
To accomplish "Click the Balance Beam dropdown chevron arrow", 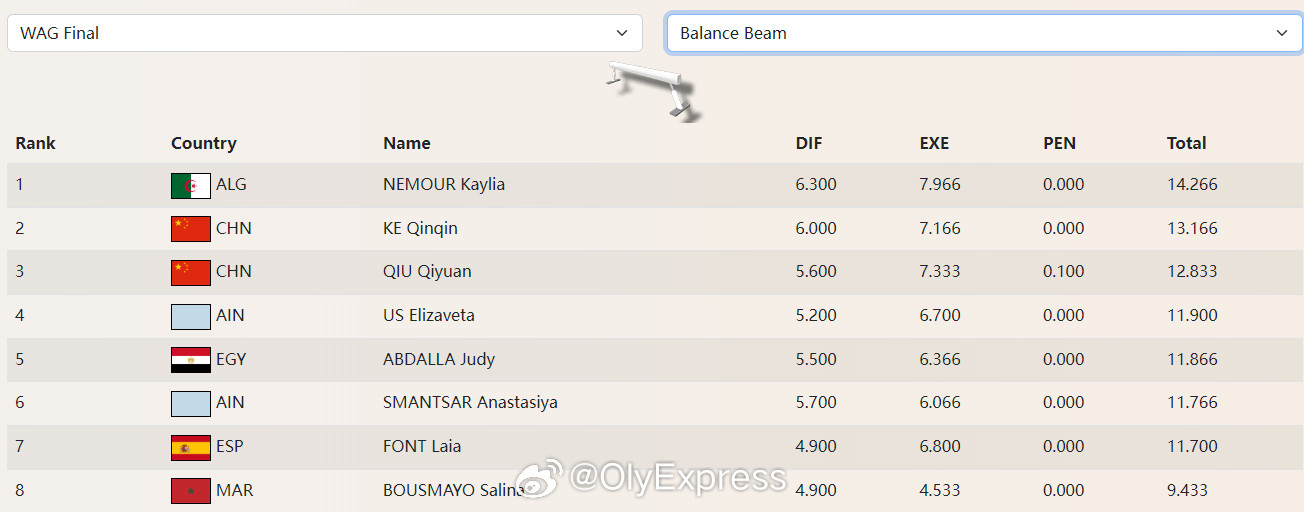I will click(1282, 33).
